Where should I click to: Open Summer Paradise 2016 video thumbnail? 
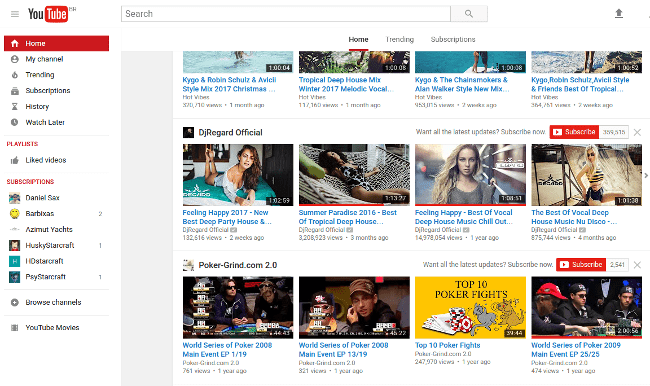click(x=354, y=175)
